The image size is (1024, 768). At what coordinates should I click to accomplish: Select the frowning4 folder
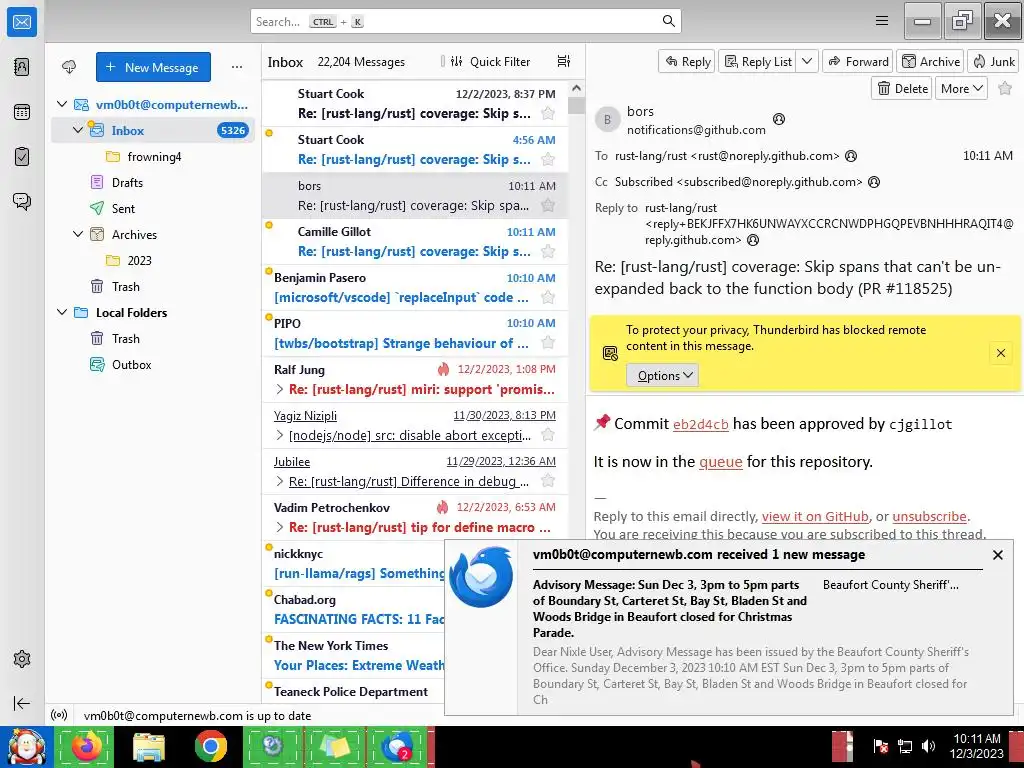pos(154,156)
